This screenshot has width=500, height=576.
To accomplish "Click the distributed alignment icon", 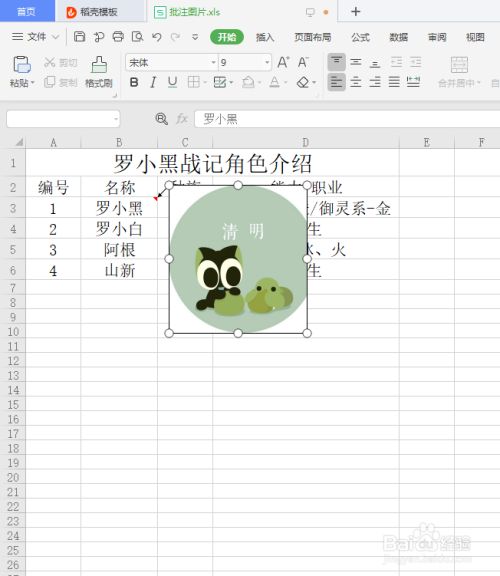I will (413, 82).
